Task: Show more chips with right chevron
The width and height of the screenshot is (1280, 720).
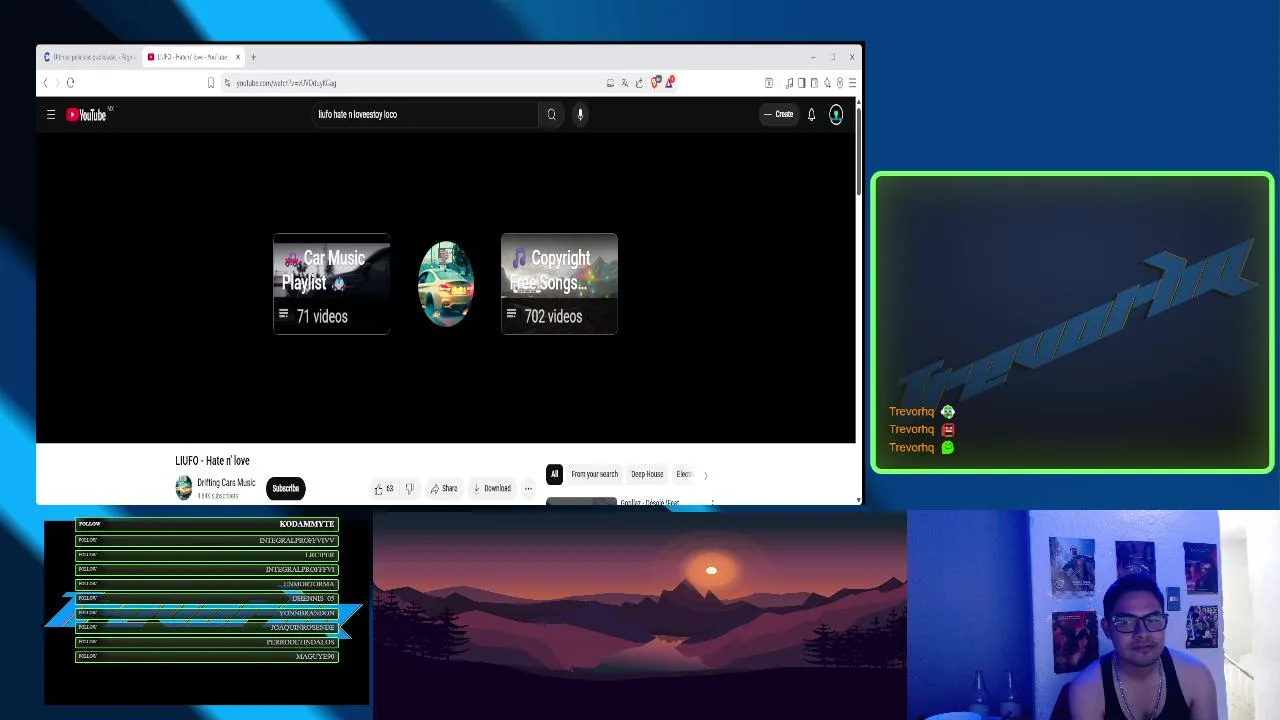Action: coord(706,475)
